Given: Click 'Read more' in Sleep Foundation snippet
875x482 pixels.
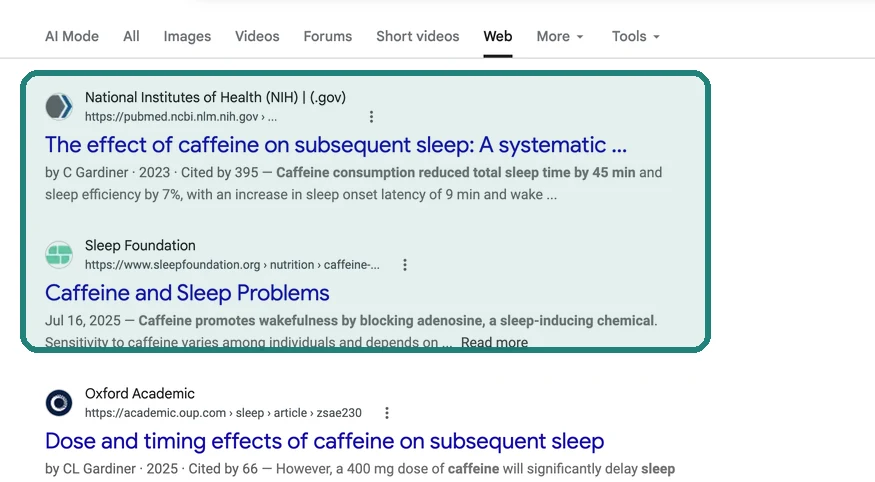Looking at the screenshot, I should [494, 342].
